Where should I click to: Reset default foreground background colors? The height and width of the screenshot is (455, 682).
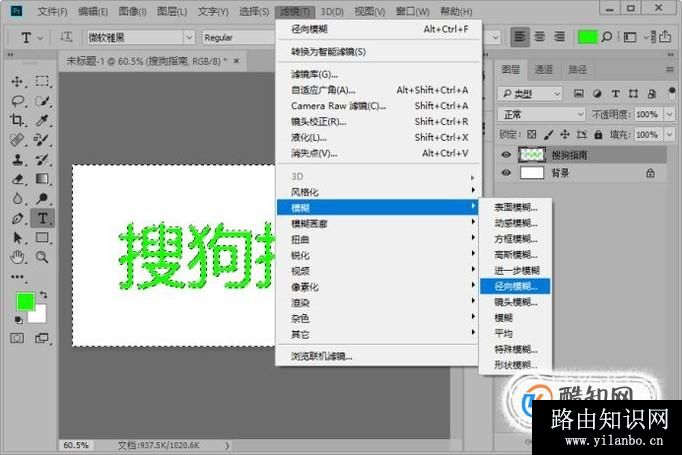pos(18,320)
